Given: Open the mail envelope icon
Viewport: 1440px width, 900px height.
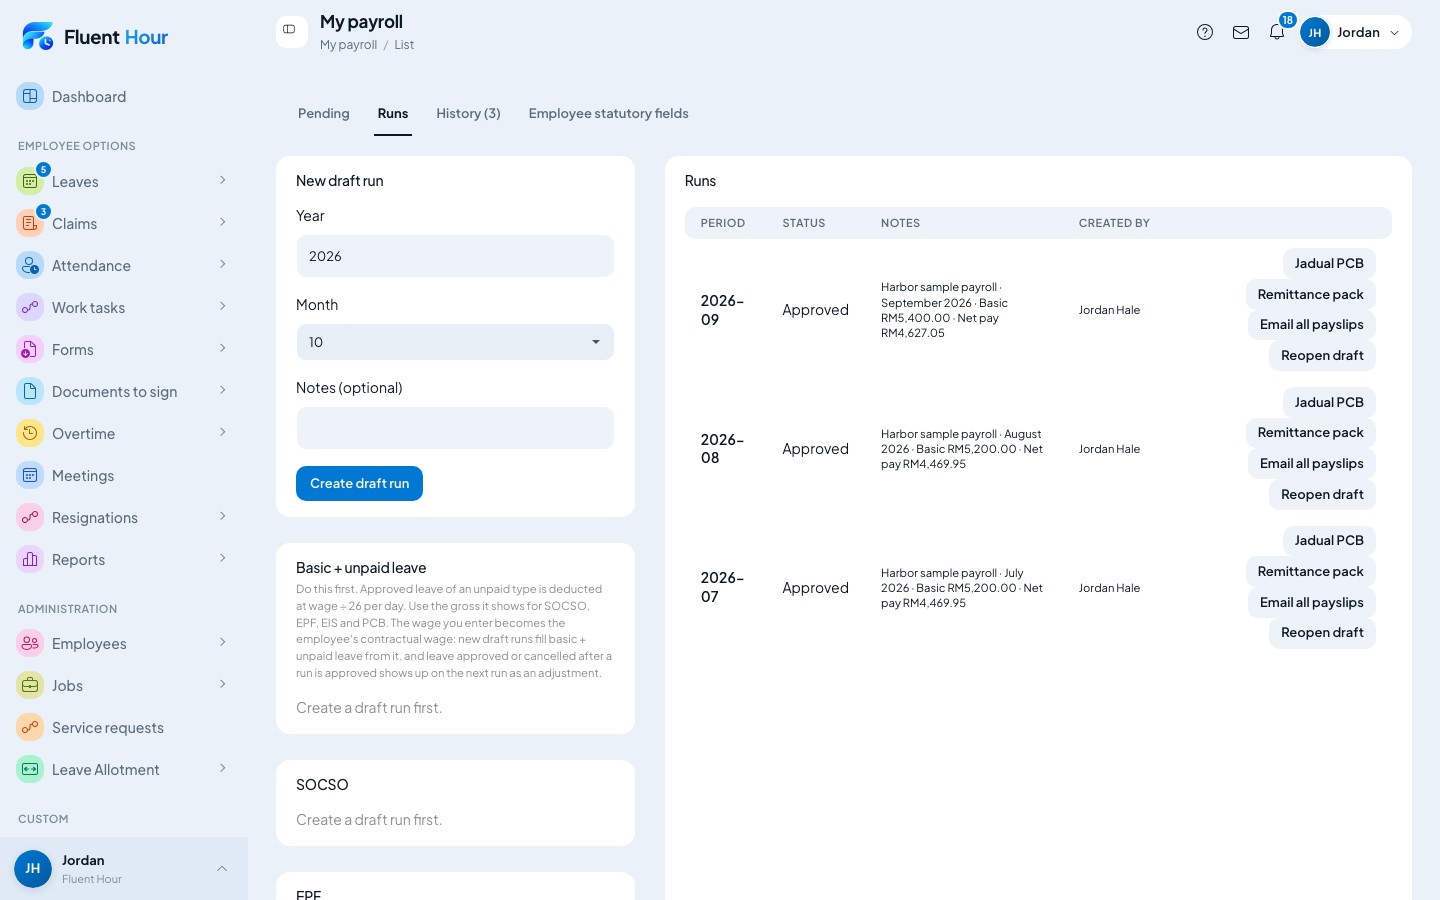Looking at the screenshot, I should (1241, 32).
